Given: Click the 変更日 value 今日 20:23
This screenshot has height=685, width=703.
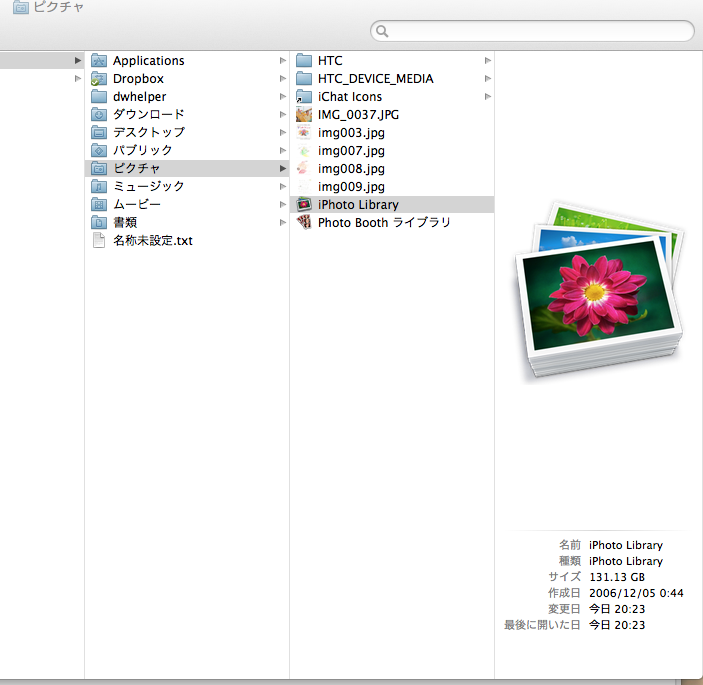Looking at the screenshot, I should pos(617,609).
